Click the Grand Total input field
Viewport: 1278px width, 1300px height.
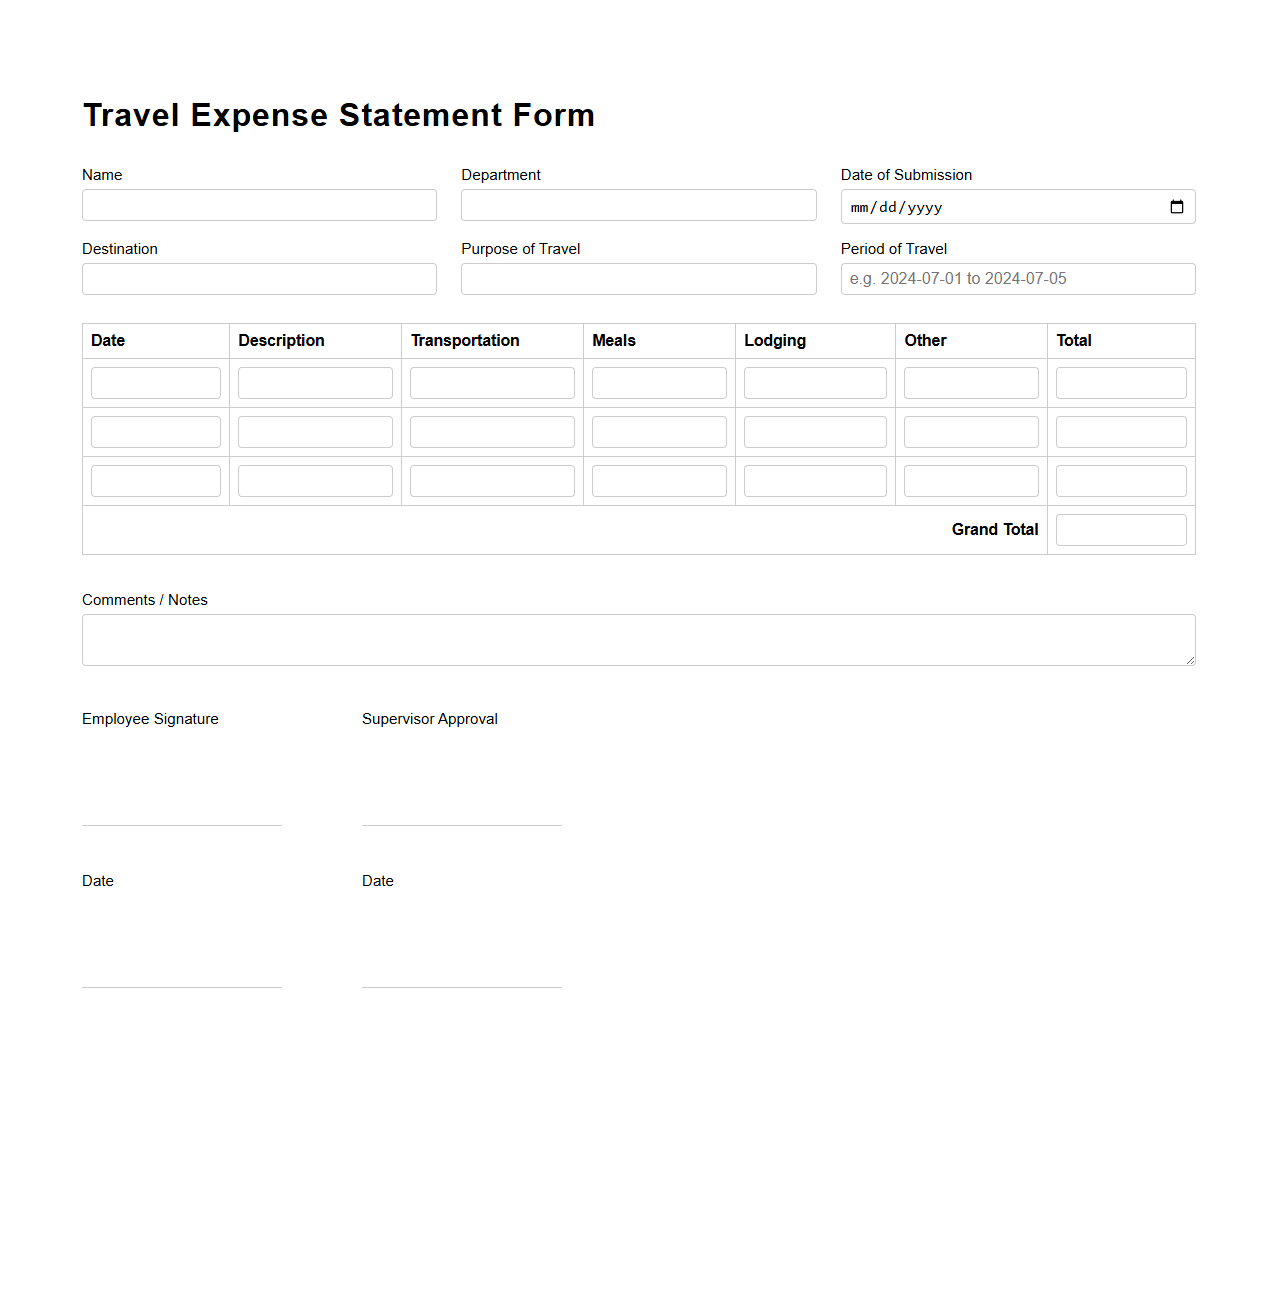click(1120, 529)
